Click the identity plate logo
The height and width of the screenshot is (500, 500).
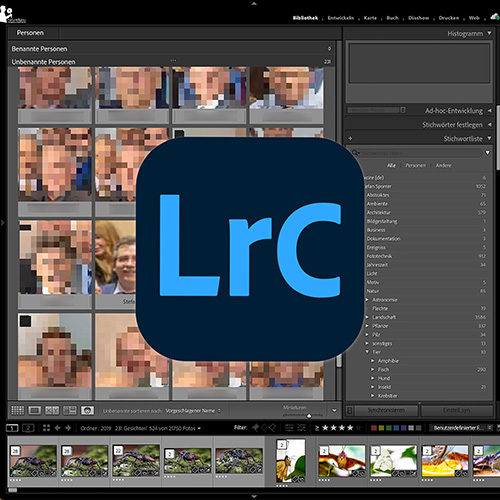pyautogui.click(x=13, y=15)
